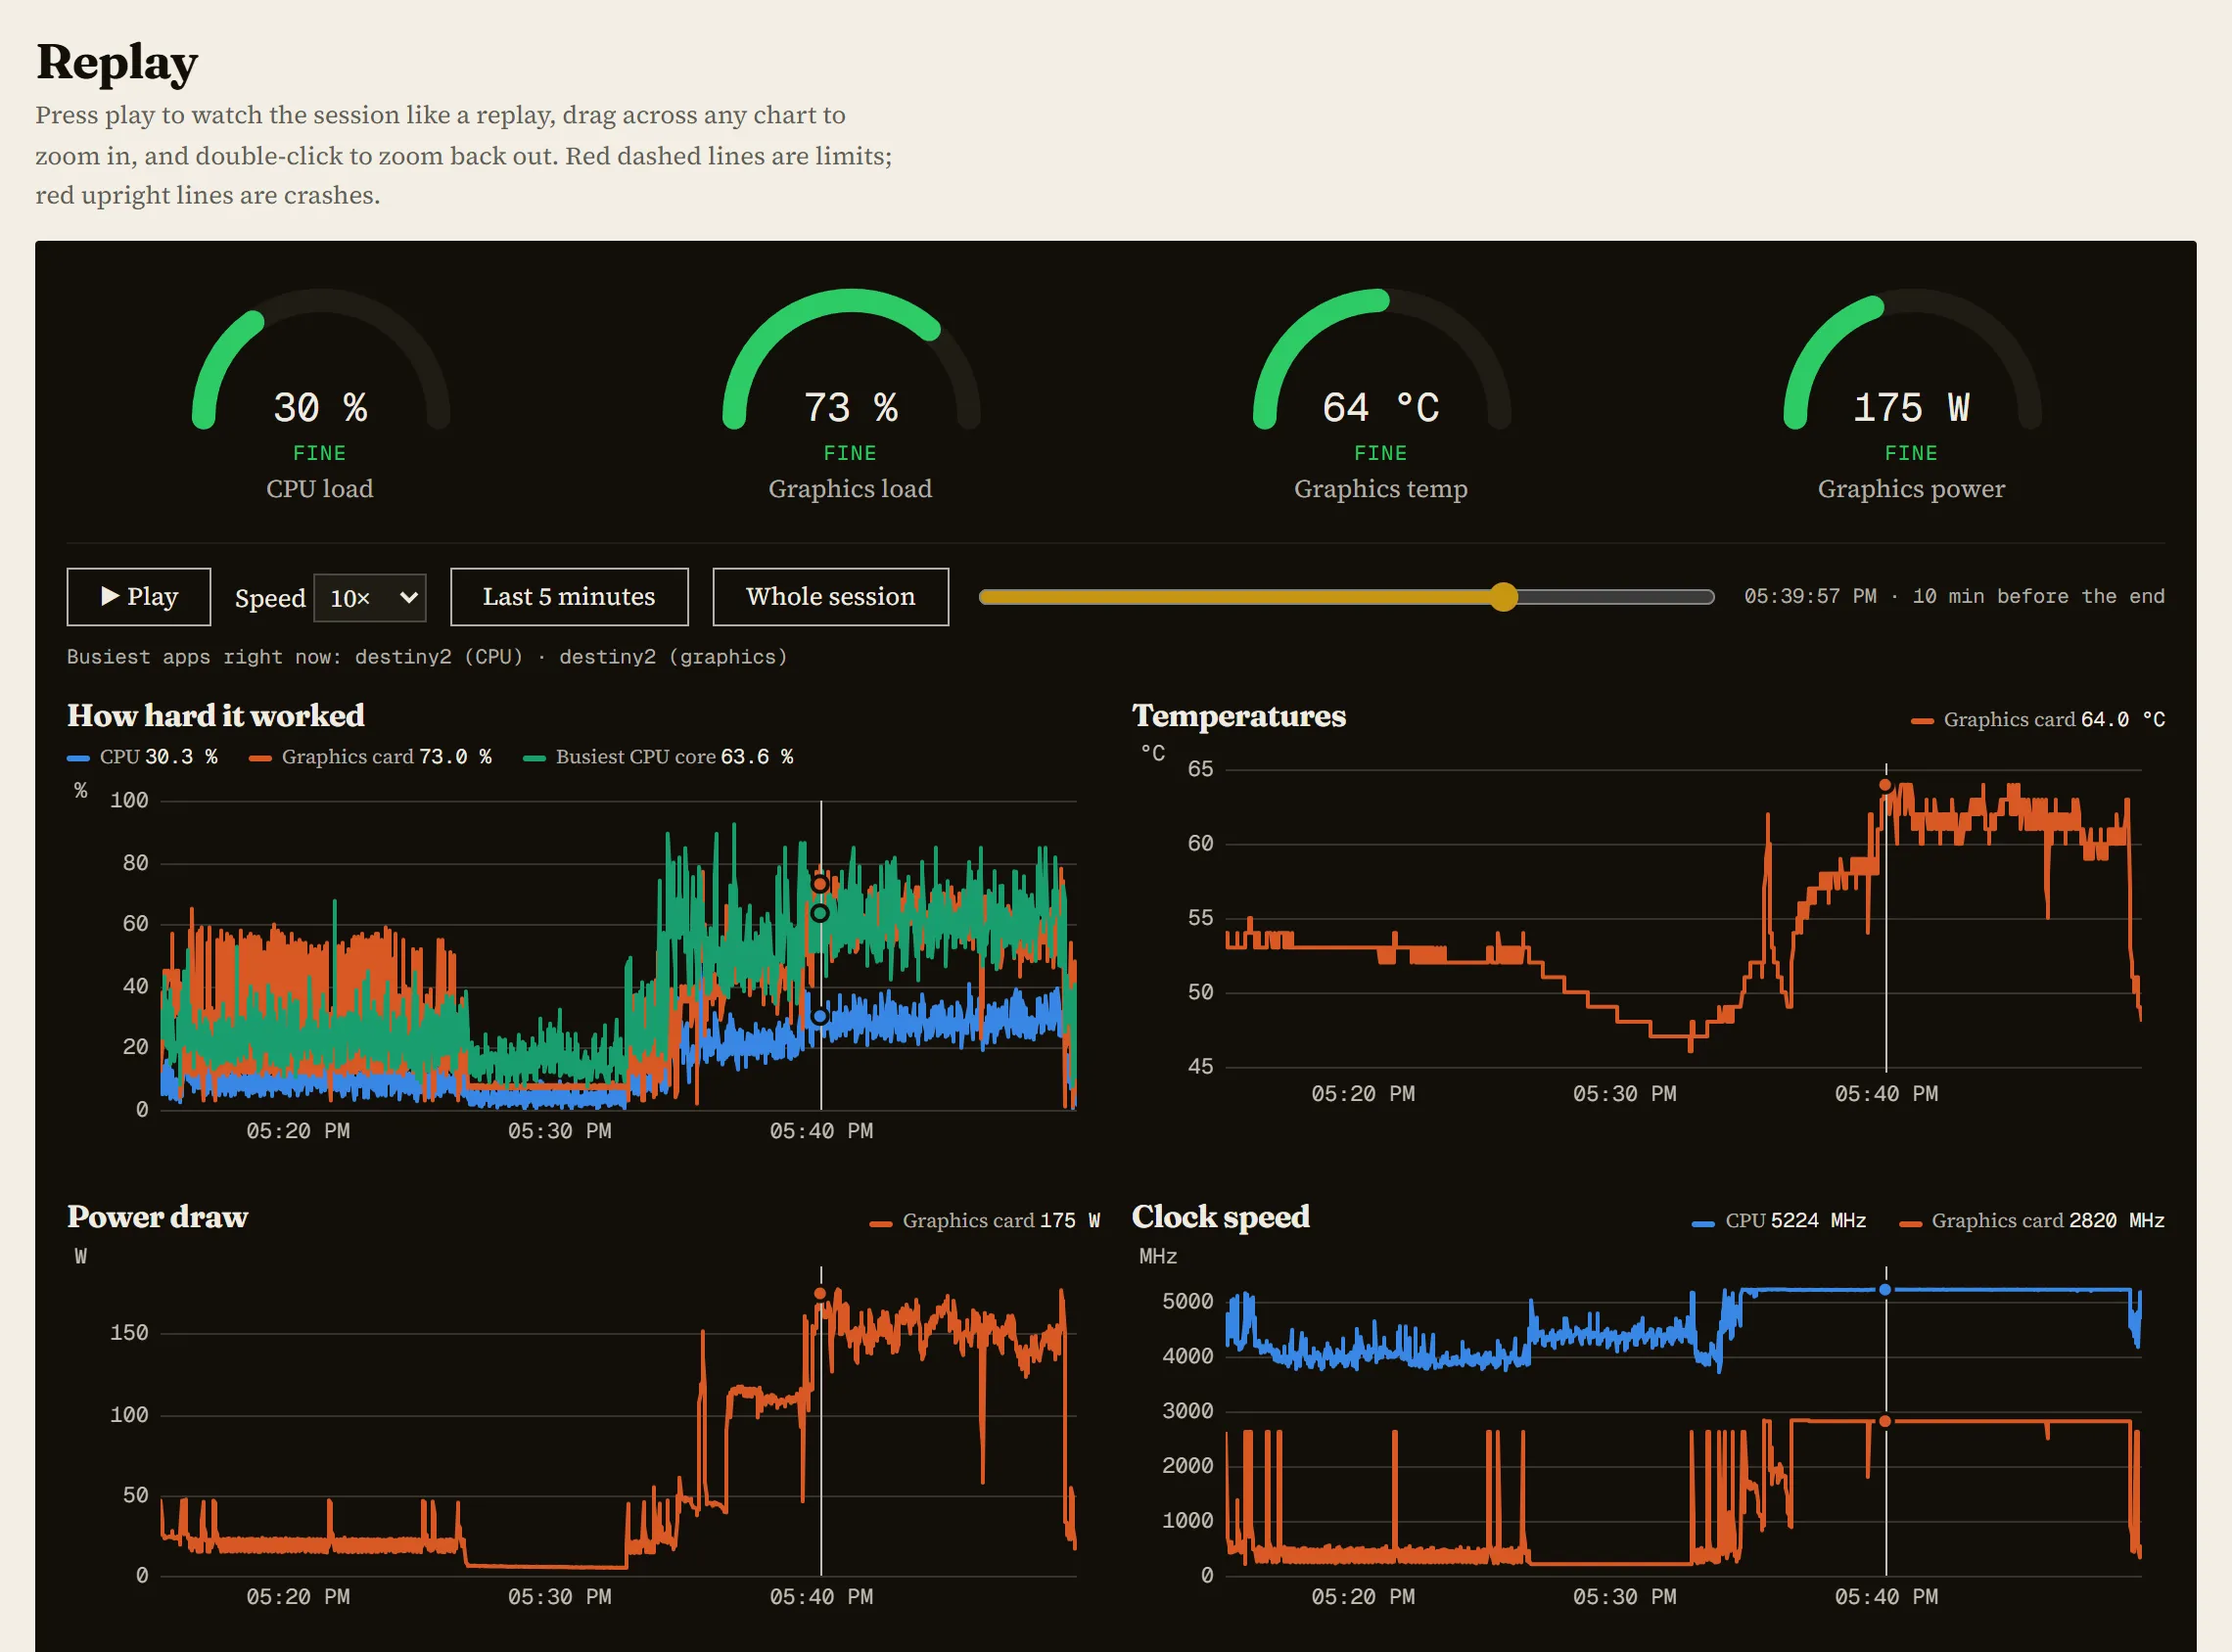Click the Temperatures chart heading
The height and width of the screenshot is (1652, 2232).
1239,716
